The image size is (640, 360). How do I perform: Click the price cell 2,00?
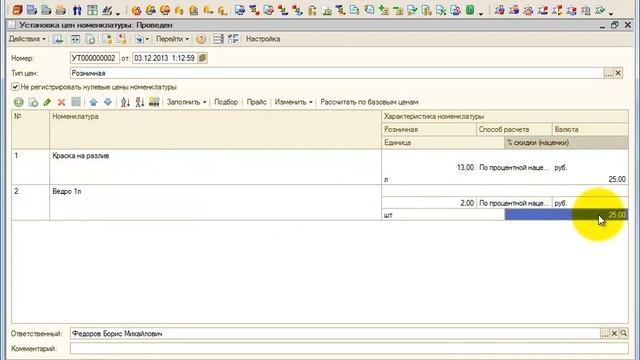point(429,203)
